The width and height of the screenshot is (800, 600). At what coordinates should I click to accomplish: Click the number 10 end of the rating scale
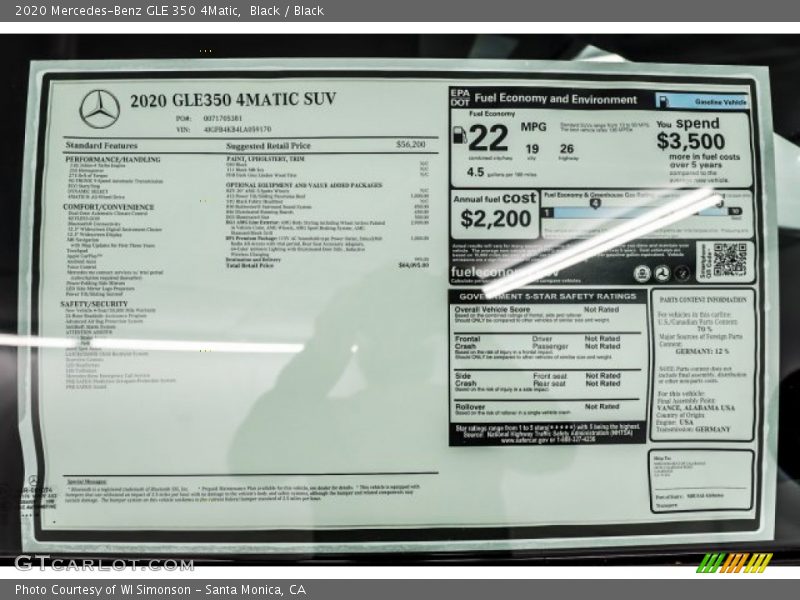(x=735, y=211)
